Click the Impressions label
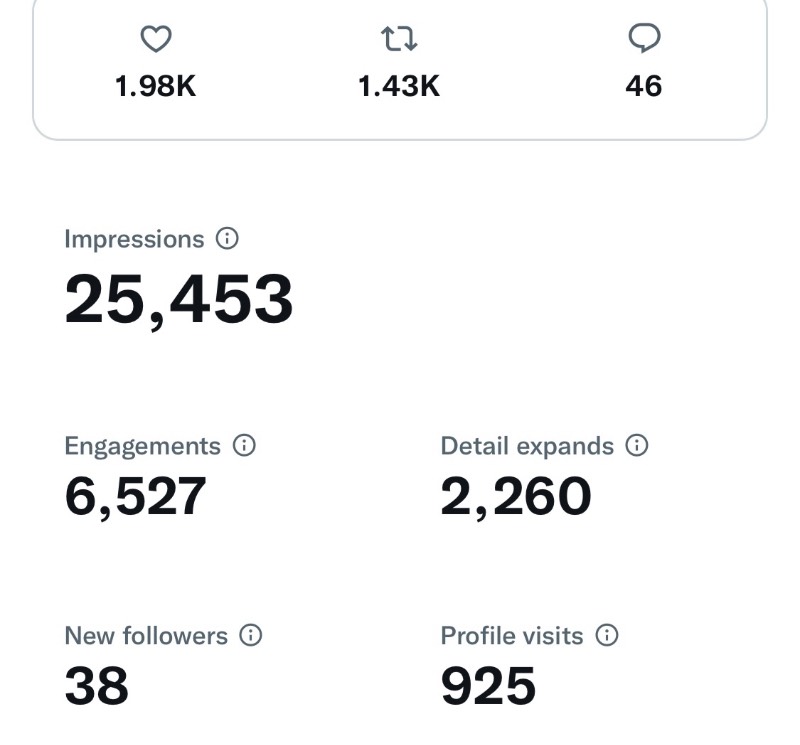The image size is (800, 745). 134,239
